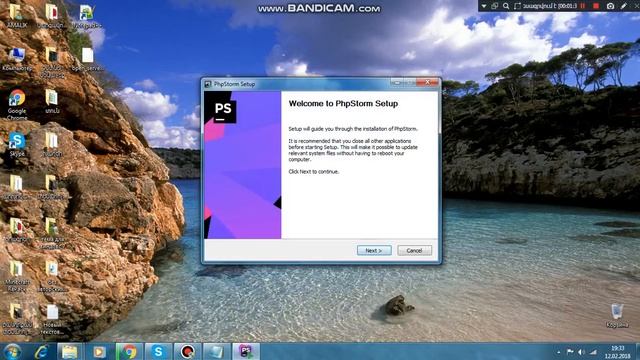Cancel the PhpStorm Setup wizard
Image resolution: width=640 pixels, height=360 pixels.
point(414,250)
